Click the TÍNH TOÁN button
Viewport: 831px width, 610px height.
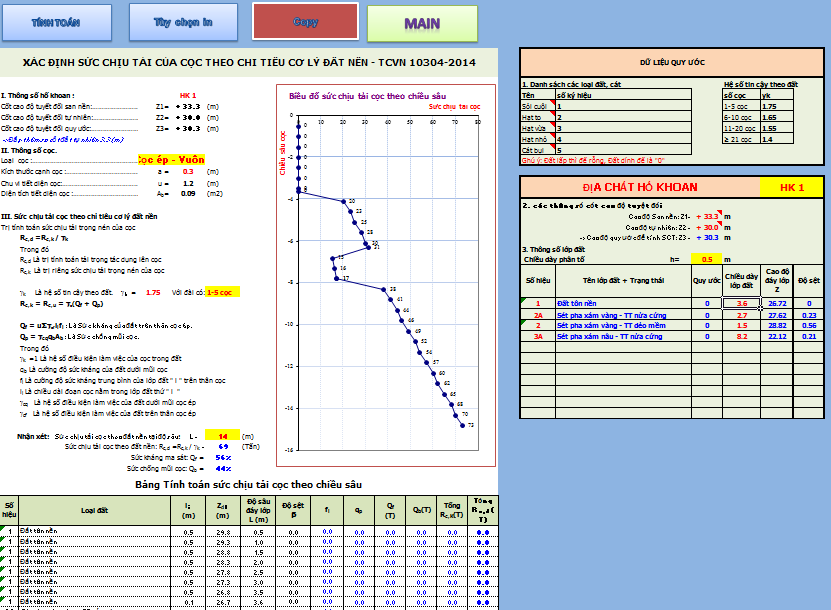coord(57,22)
